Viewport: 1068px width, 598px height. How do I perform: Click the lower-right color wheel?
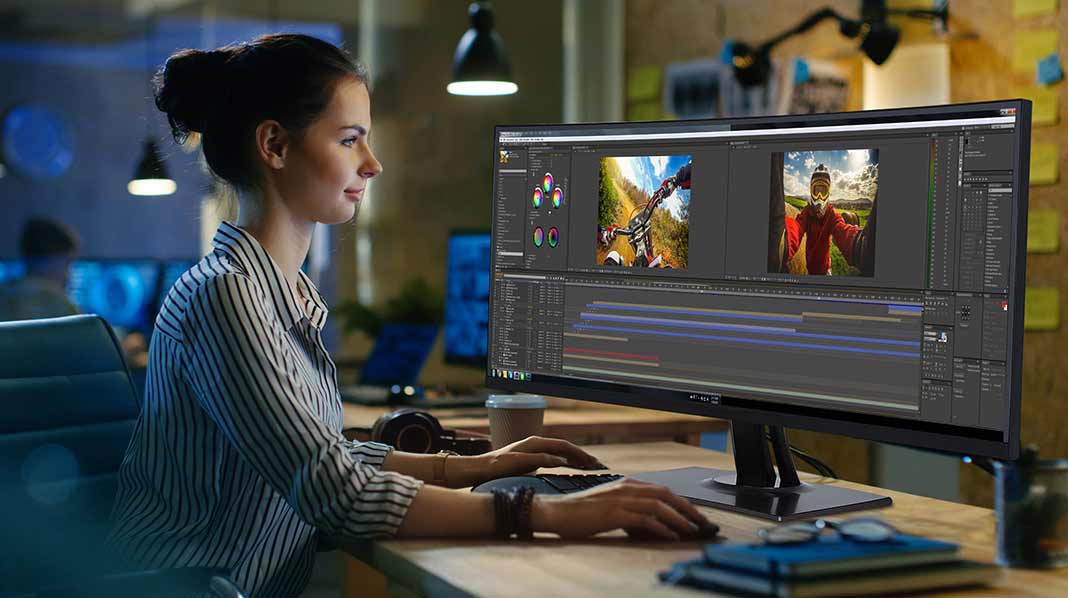553,237
